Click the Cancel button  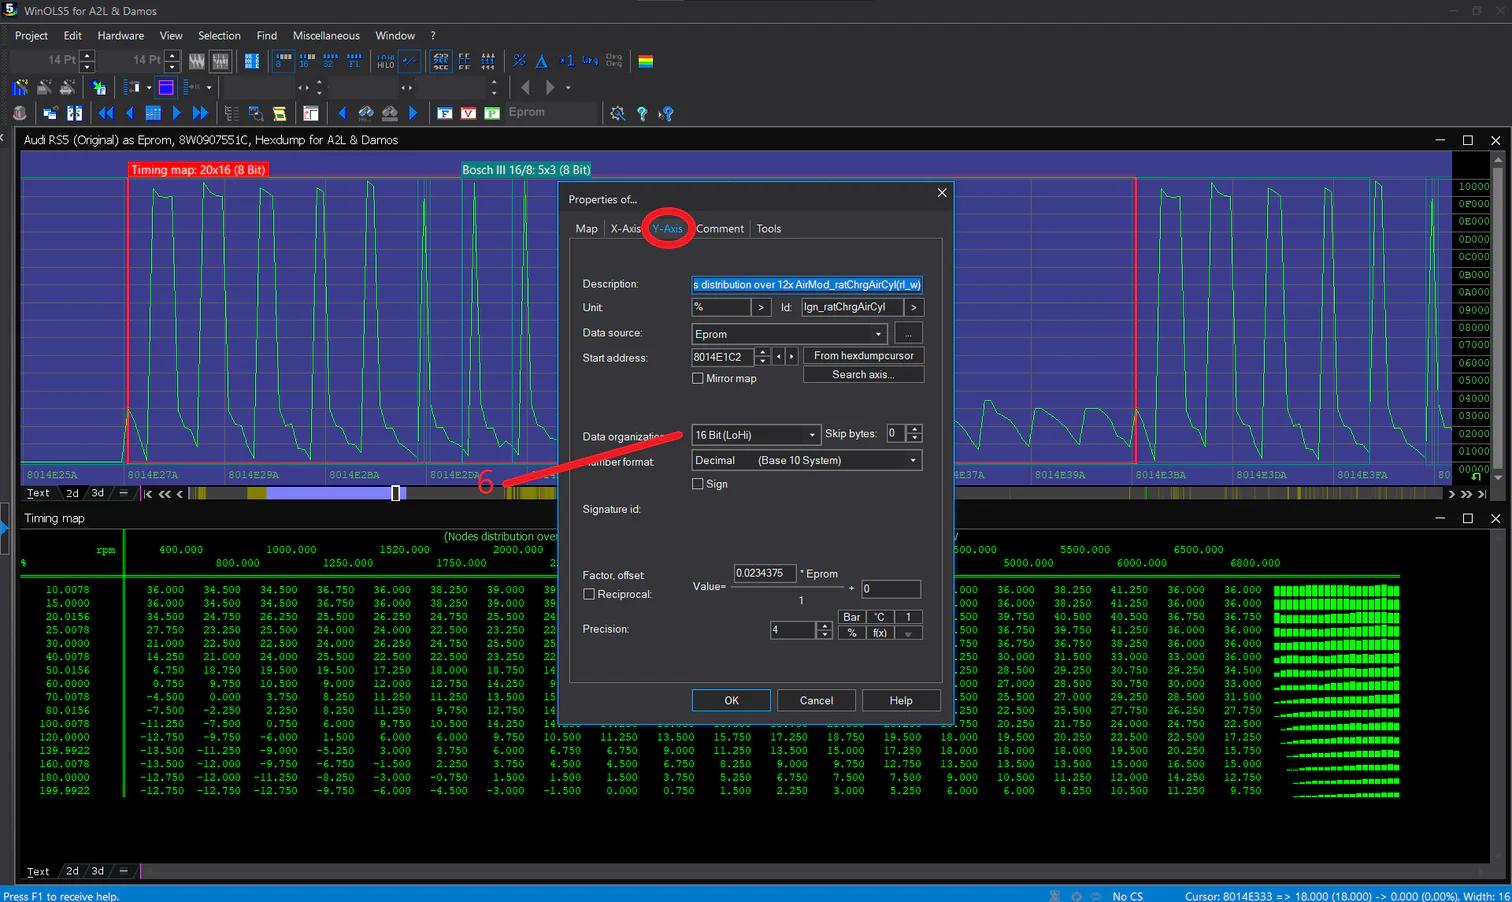point(816,700)
